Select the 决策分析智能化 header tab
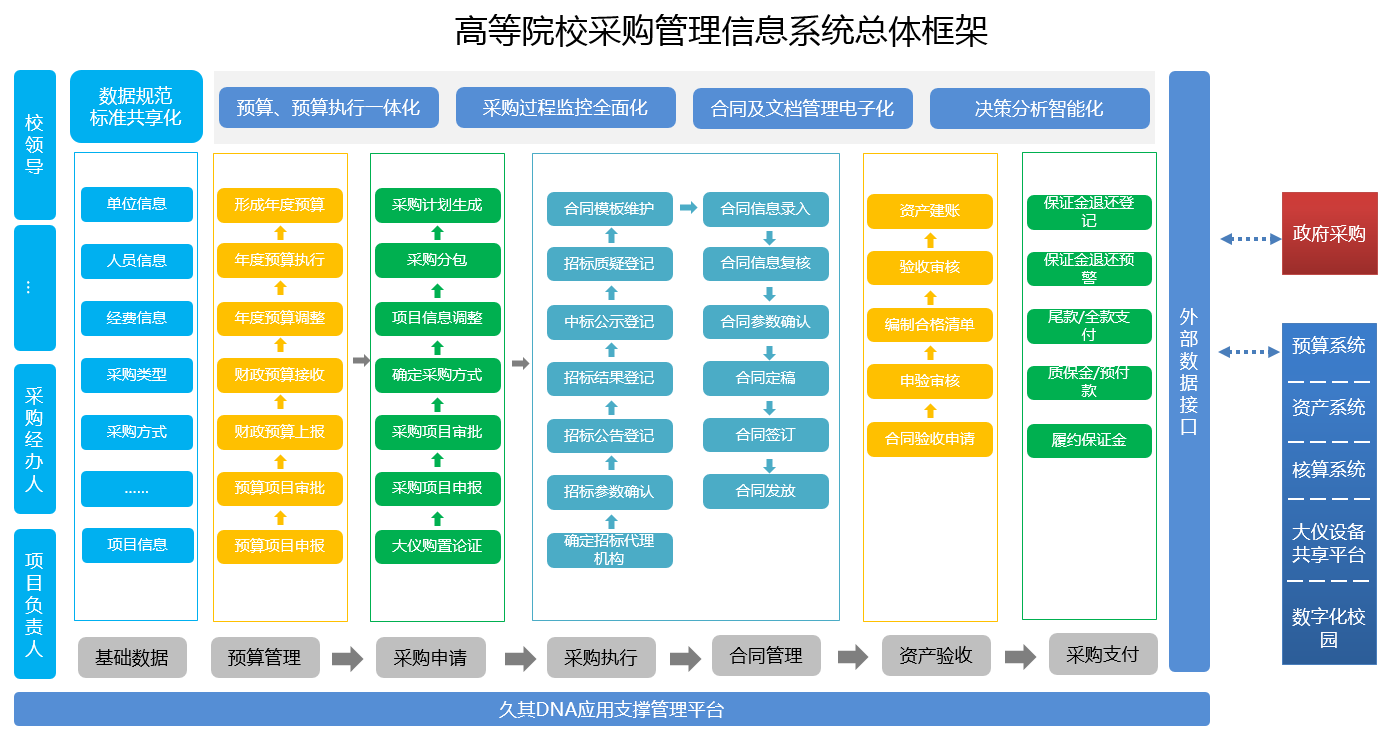Image resolution: width=1395 pixels, height=739 pixels. (1039, 108)
